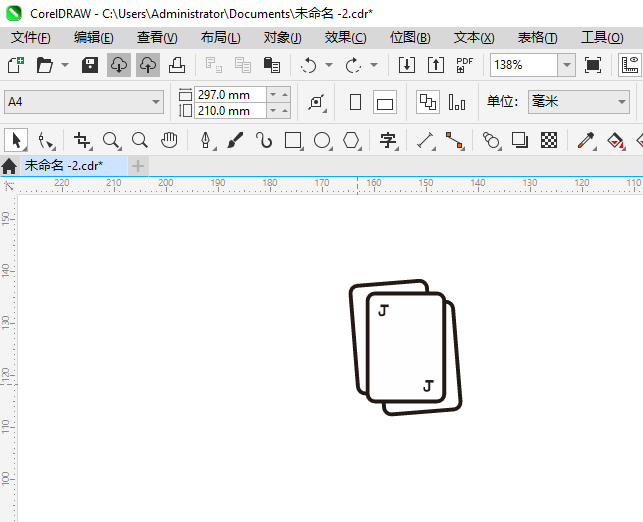Open the 效果(C) menu
Screen dimensions: 643x522
pyautogui.click(x=345, y=37)
